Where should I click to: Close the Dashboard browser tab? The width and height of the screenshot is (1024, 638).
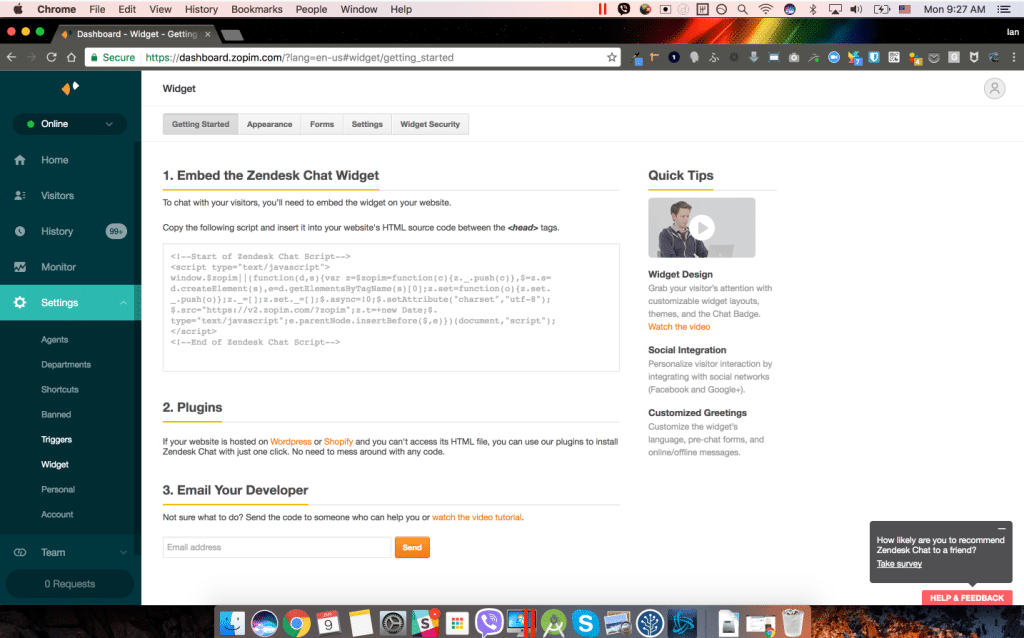(x=208, y=34)
